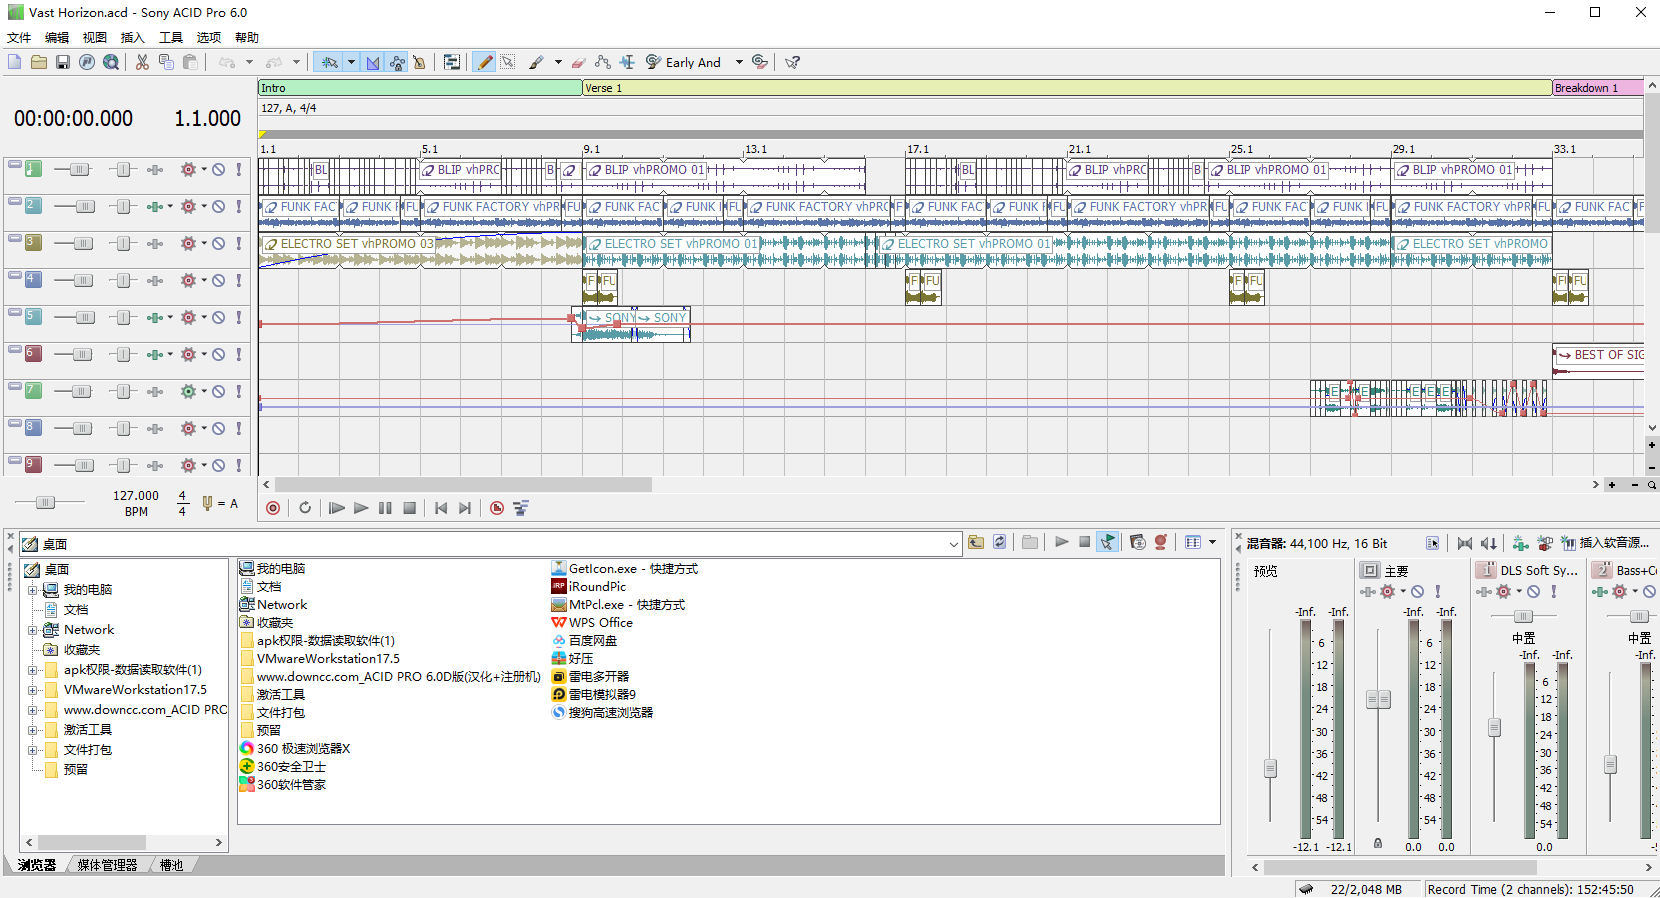The width and height of the screenshot is (1660, 898).
Task: Click the Cut scissors icon
Action: coord(142,62)
